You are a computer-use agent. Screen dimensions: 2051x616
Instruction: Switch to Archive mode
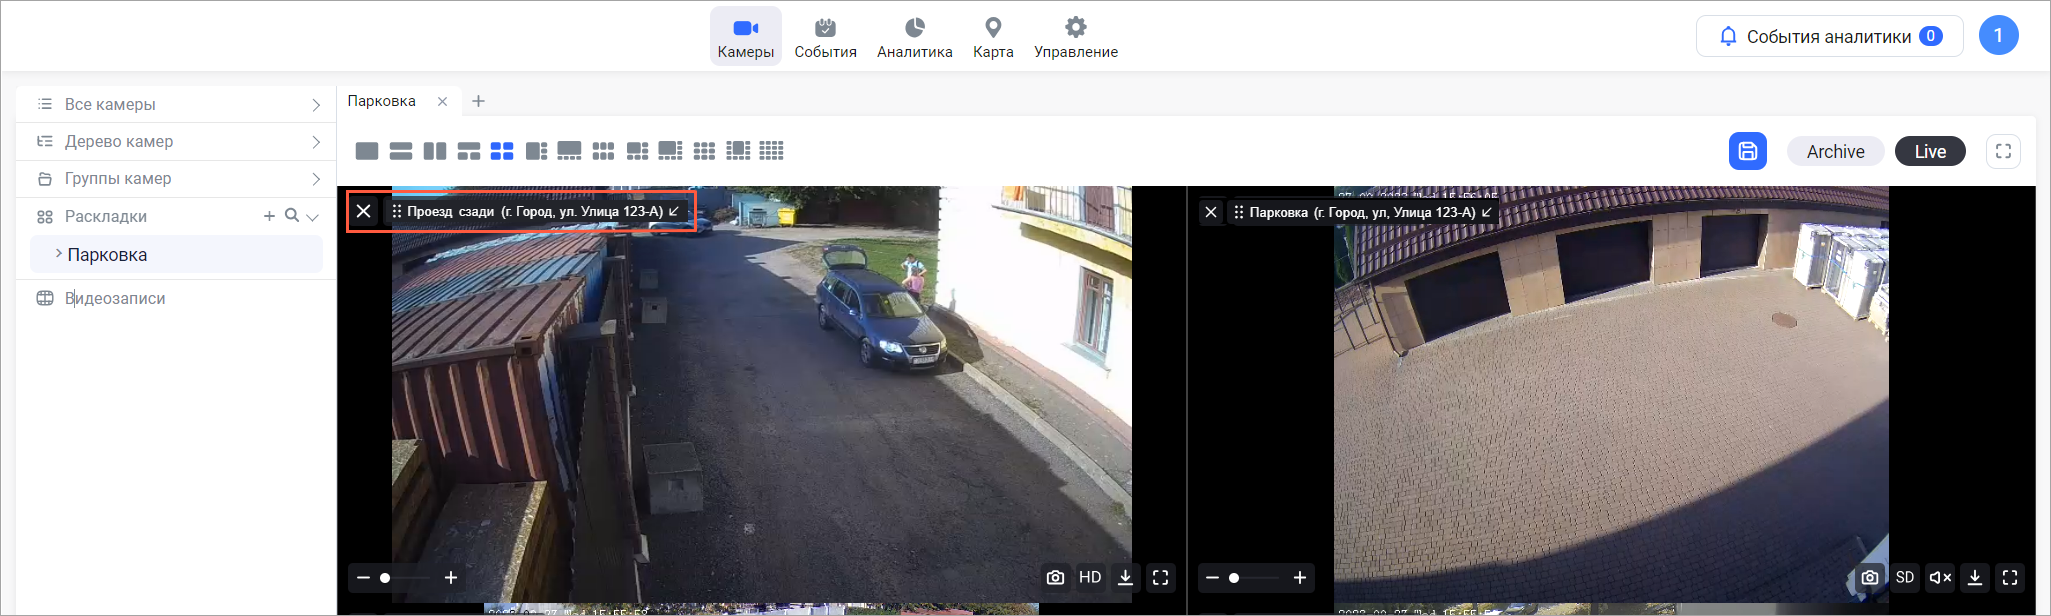[1835, 151]
